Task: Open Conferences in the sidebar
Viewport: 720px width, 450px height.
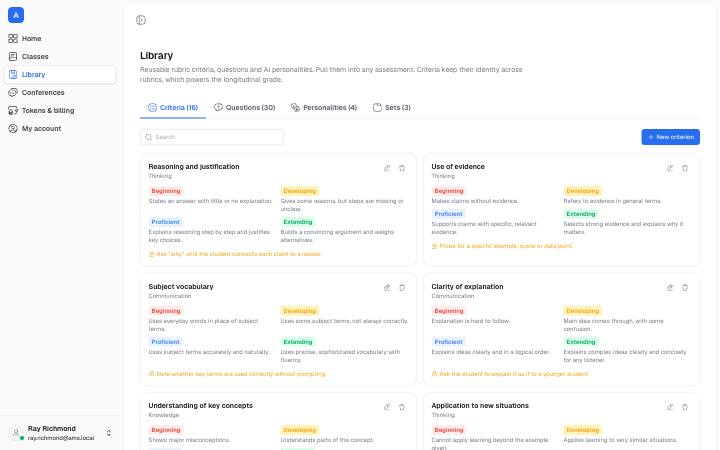Action: [60, 92]
